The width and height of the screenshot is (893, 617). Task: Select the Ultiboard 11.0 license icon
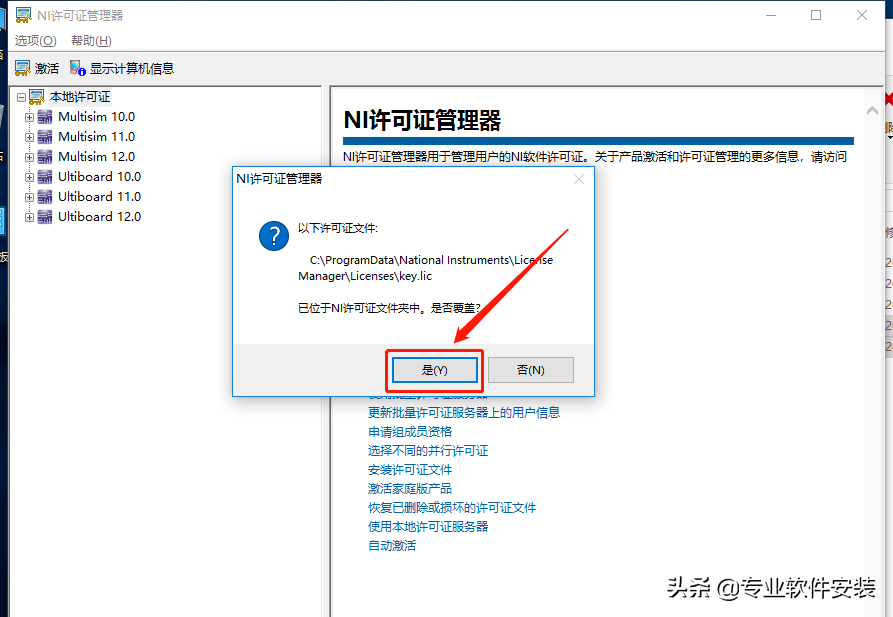point(45,196)
